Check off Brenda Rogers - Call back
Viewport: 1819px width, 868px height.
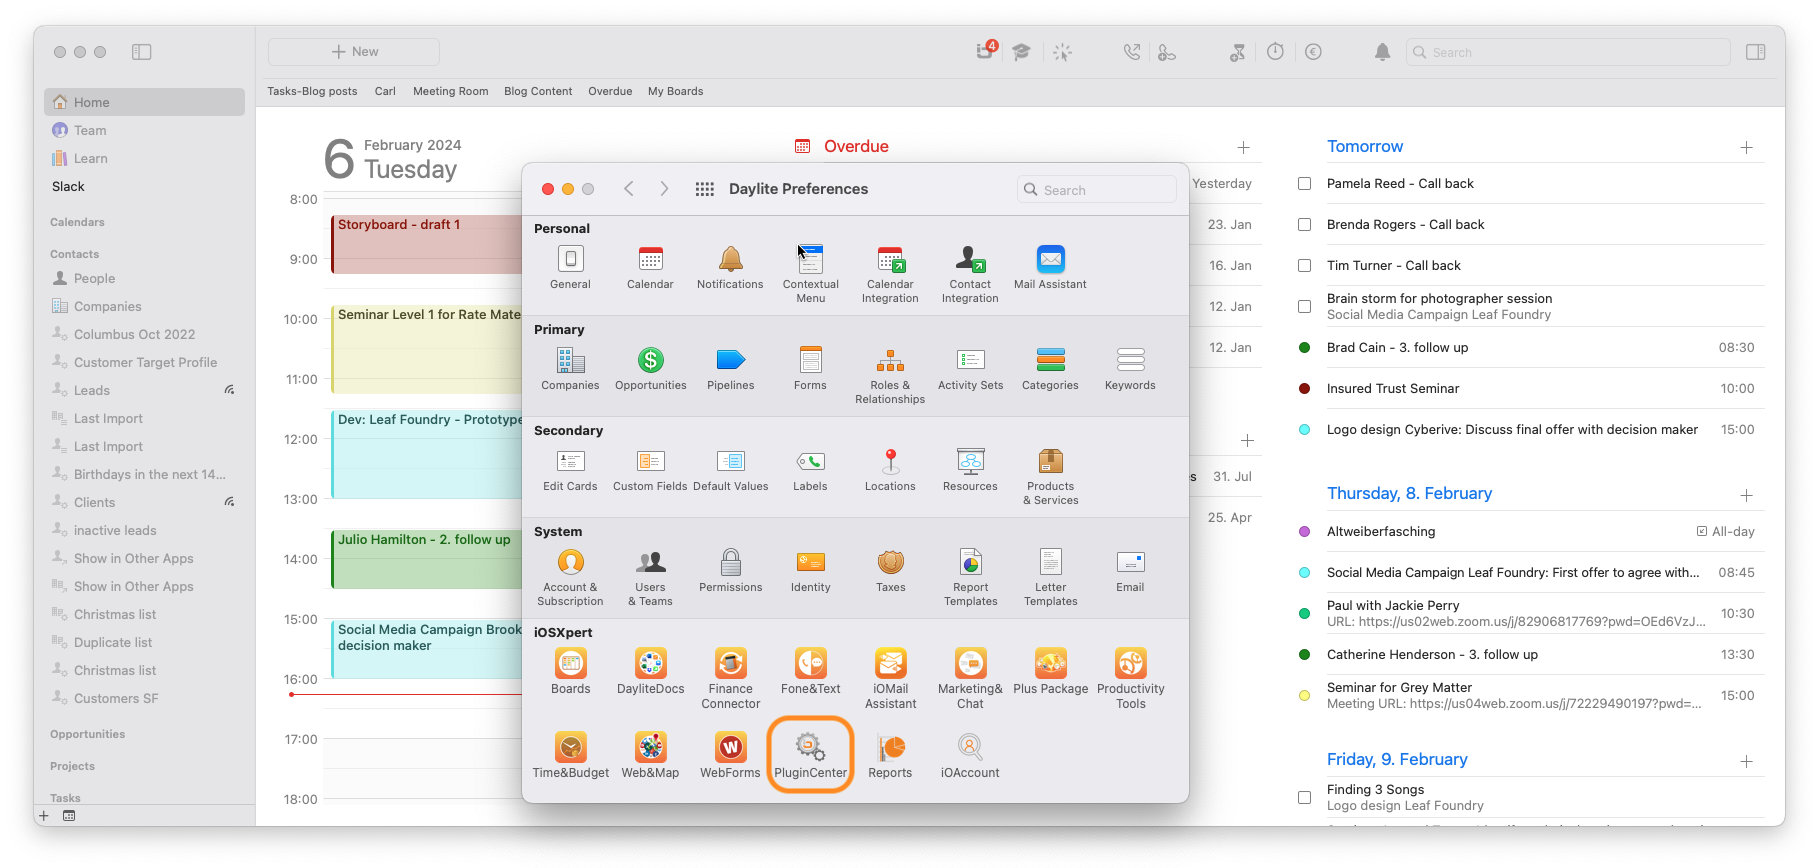(x=1304, y=225)
